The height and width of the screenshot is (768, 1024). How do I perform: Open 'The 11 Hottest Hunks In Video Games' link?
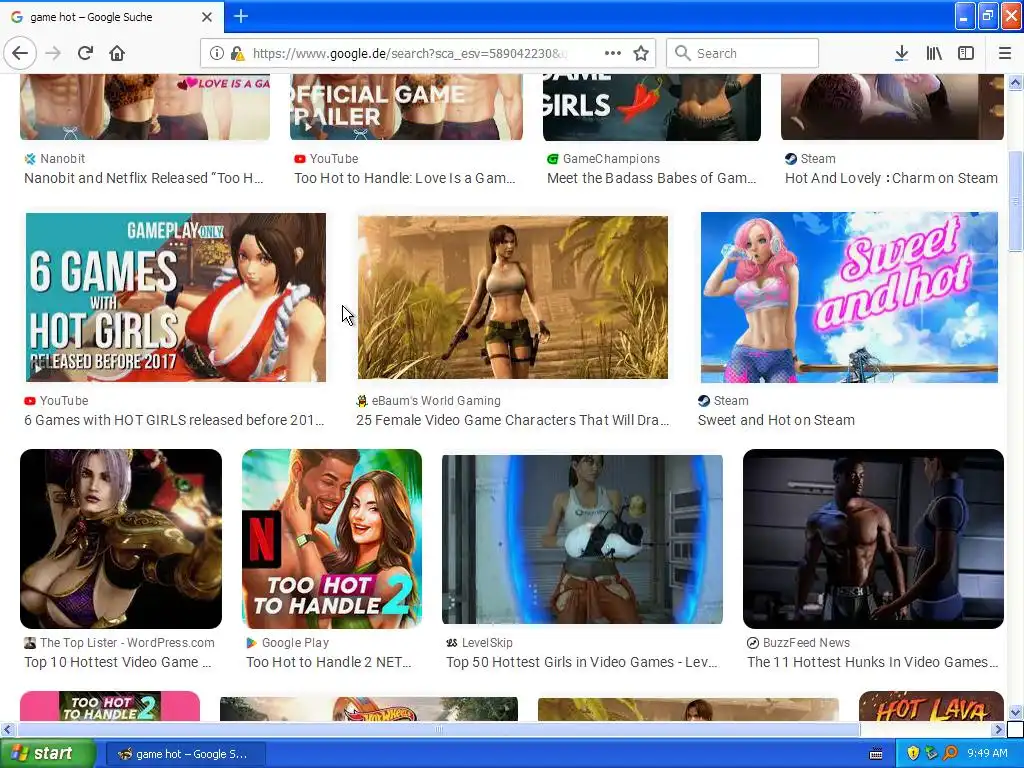872,662
